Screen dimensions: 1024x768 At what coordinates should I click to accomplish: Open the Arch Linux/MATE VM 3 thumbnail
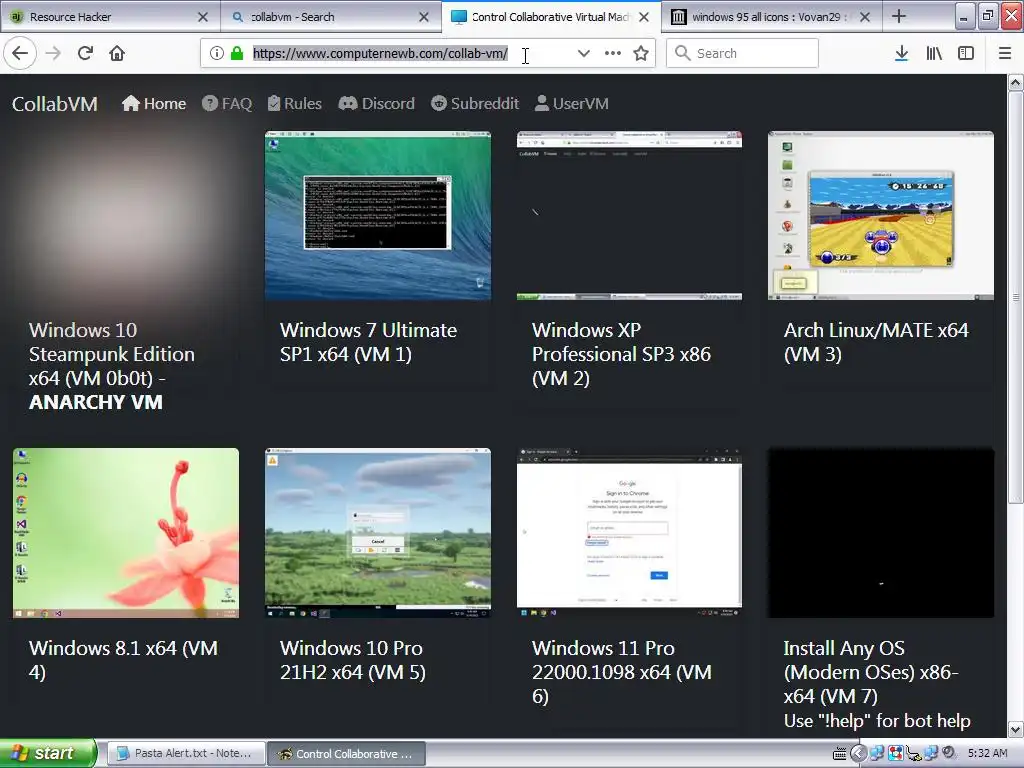click(881, 216)
